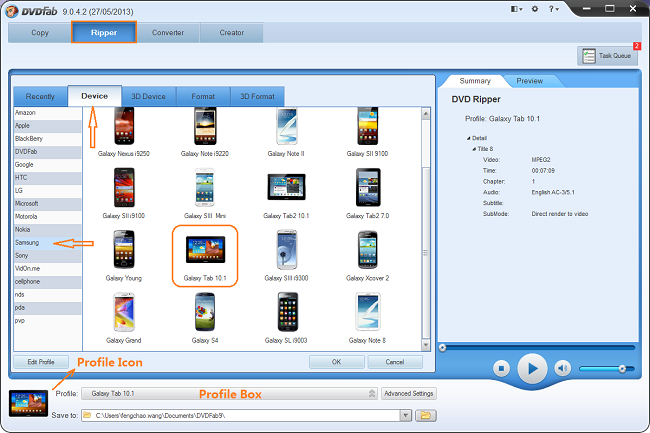Show the Preview panel tab
Screen dimensions: 650x433
[x=529, y=81]
